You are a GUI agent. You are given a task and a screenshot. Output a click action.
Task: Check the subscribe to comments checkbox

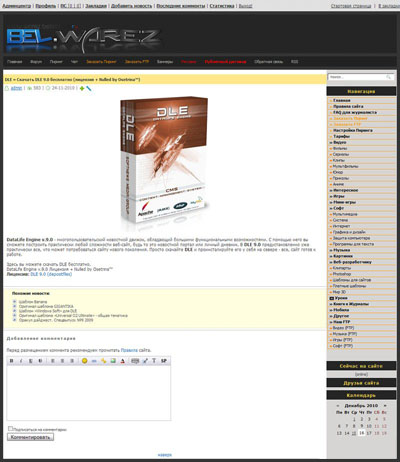point(10,428)
